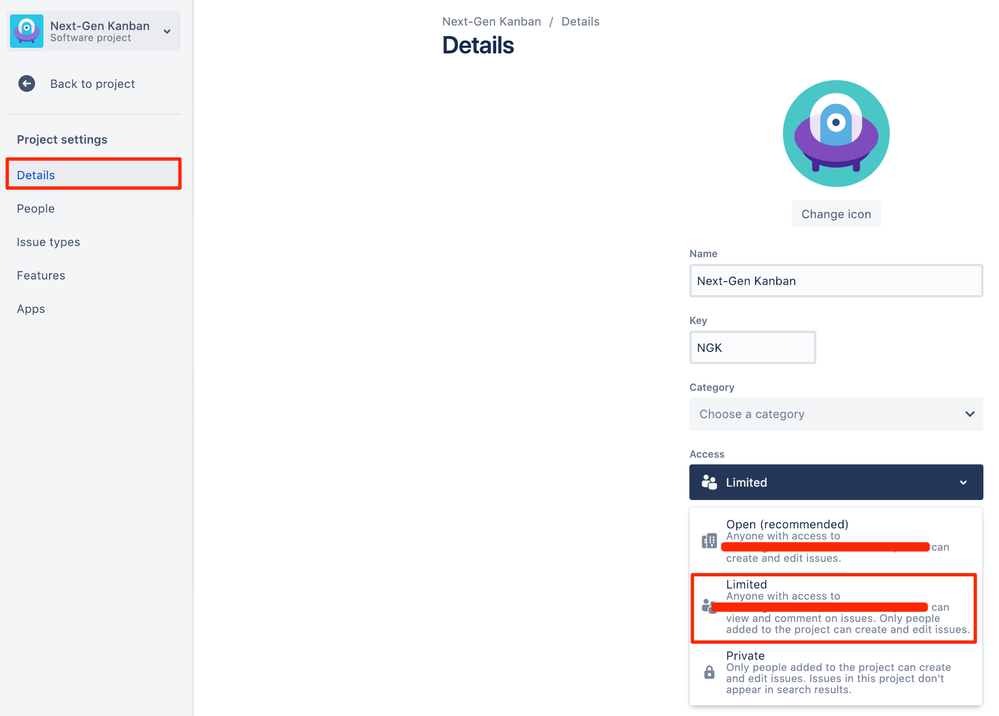
Task: Click the large UFO project avatar
Action: [836, 133]
